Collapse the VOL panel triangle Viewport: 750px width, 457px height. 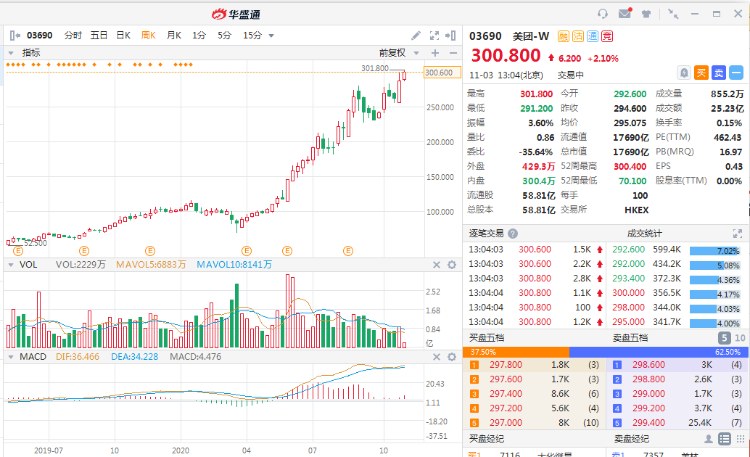pos(11,265)
